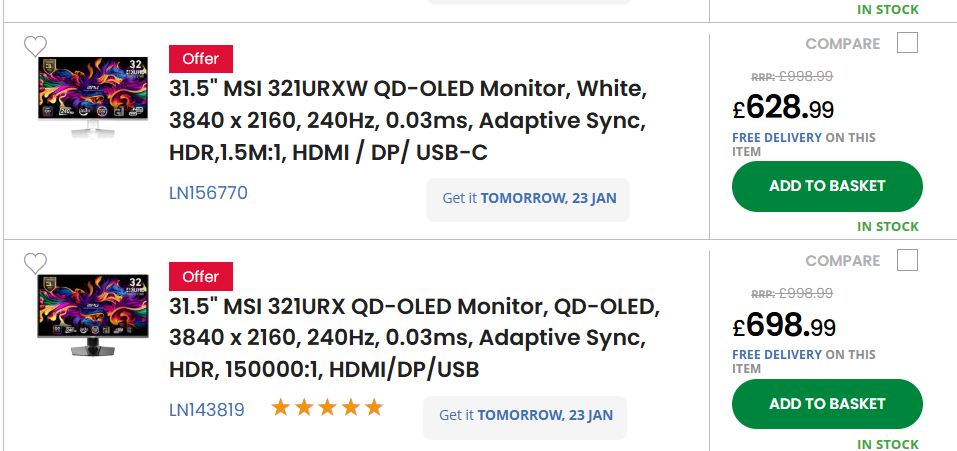Click Get it Tomorrow box for LN156770
The height and width of the screenshot is (451, 957).
coord(528,200)
